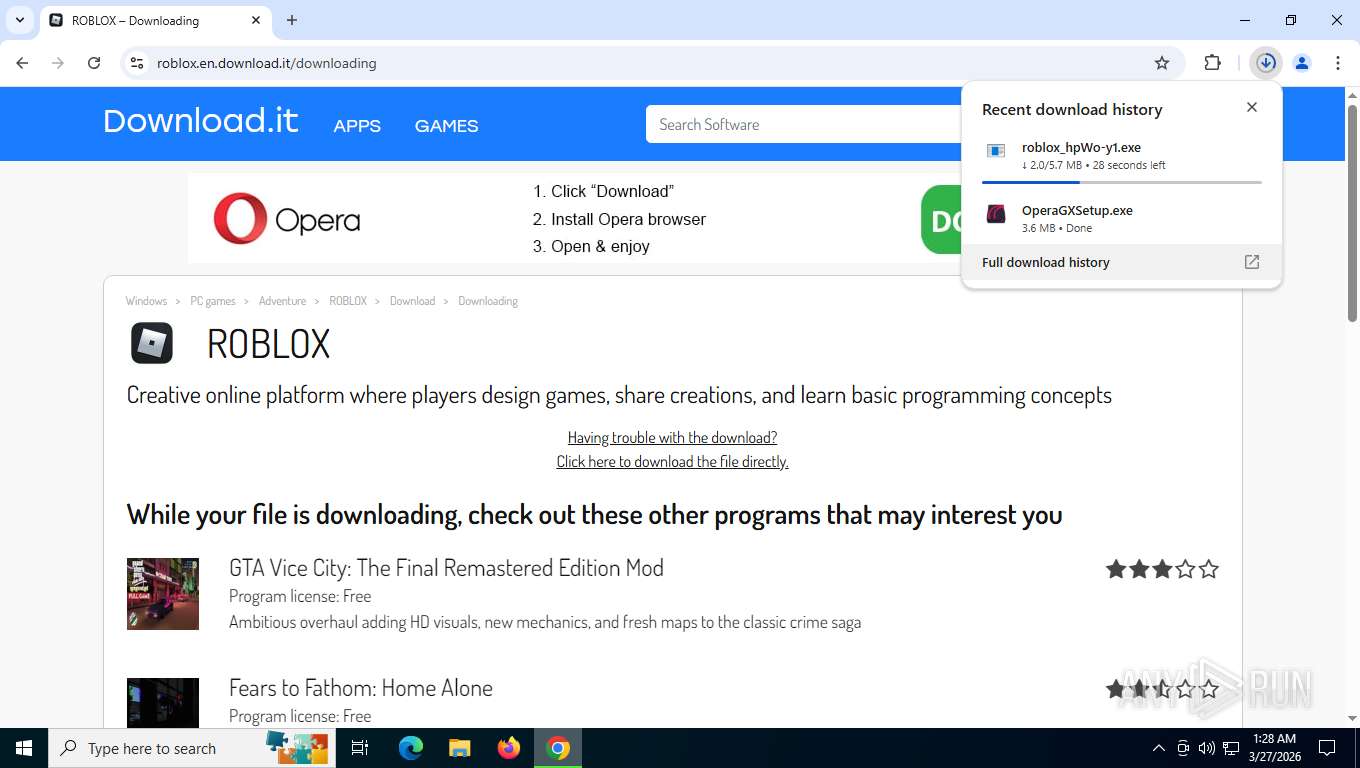Image resolution: width=1360 pixels, height=768 pixels.
Task: Launch Firefox from taskbar
Action: 509,748
